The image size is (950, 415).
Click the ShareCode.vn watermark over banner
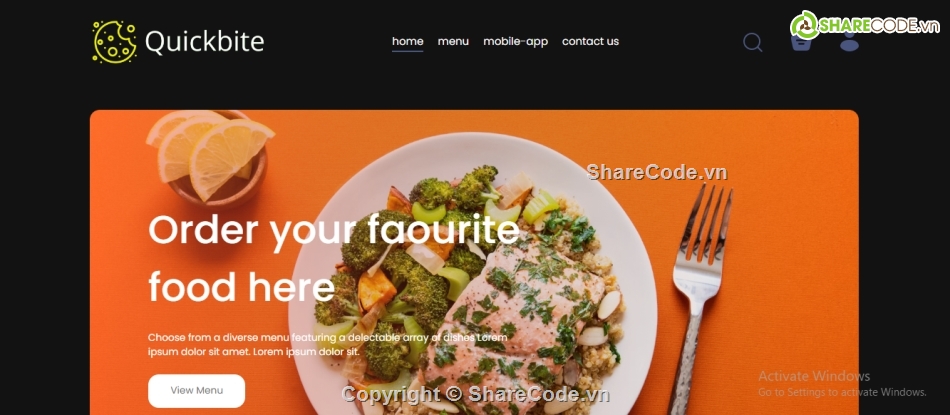[x=656, y=172]
